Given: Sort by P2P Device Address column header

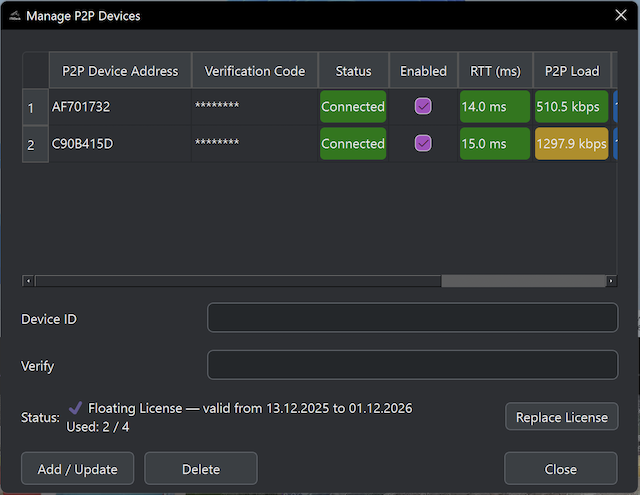Looking at the screenshot, I should pyautogui.click(x=120, y=71).
